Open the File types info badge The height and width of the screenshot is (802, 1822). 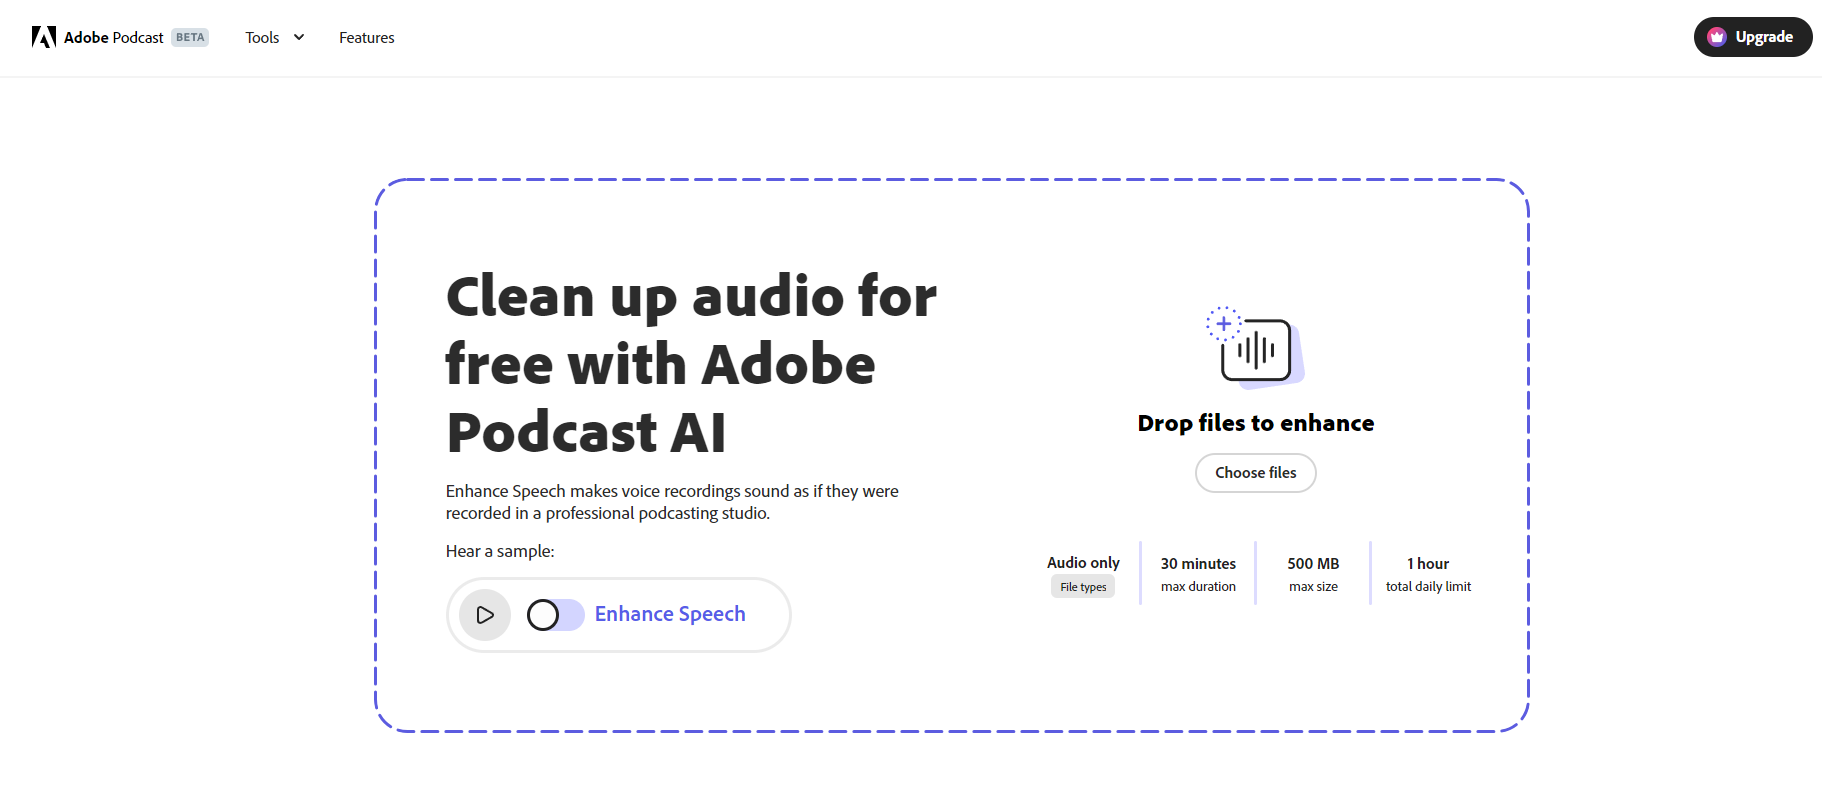click(1083, 587)
